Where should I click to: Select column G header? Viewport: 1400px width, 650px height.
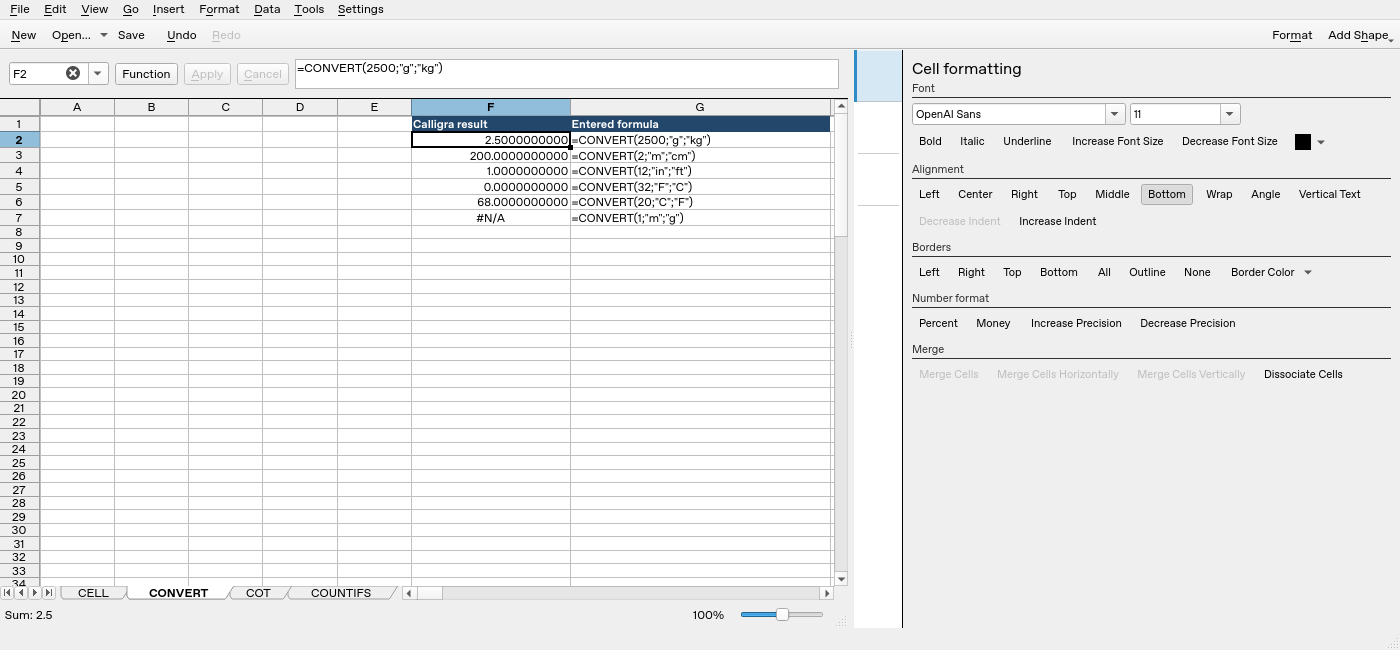coord(700,107)
